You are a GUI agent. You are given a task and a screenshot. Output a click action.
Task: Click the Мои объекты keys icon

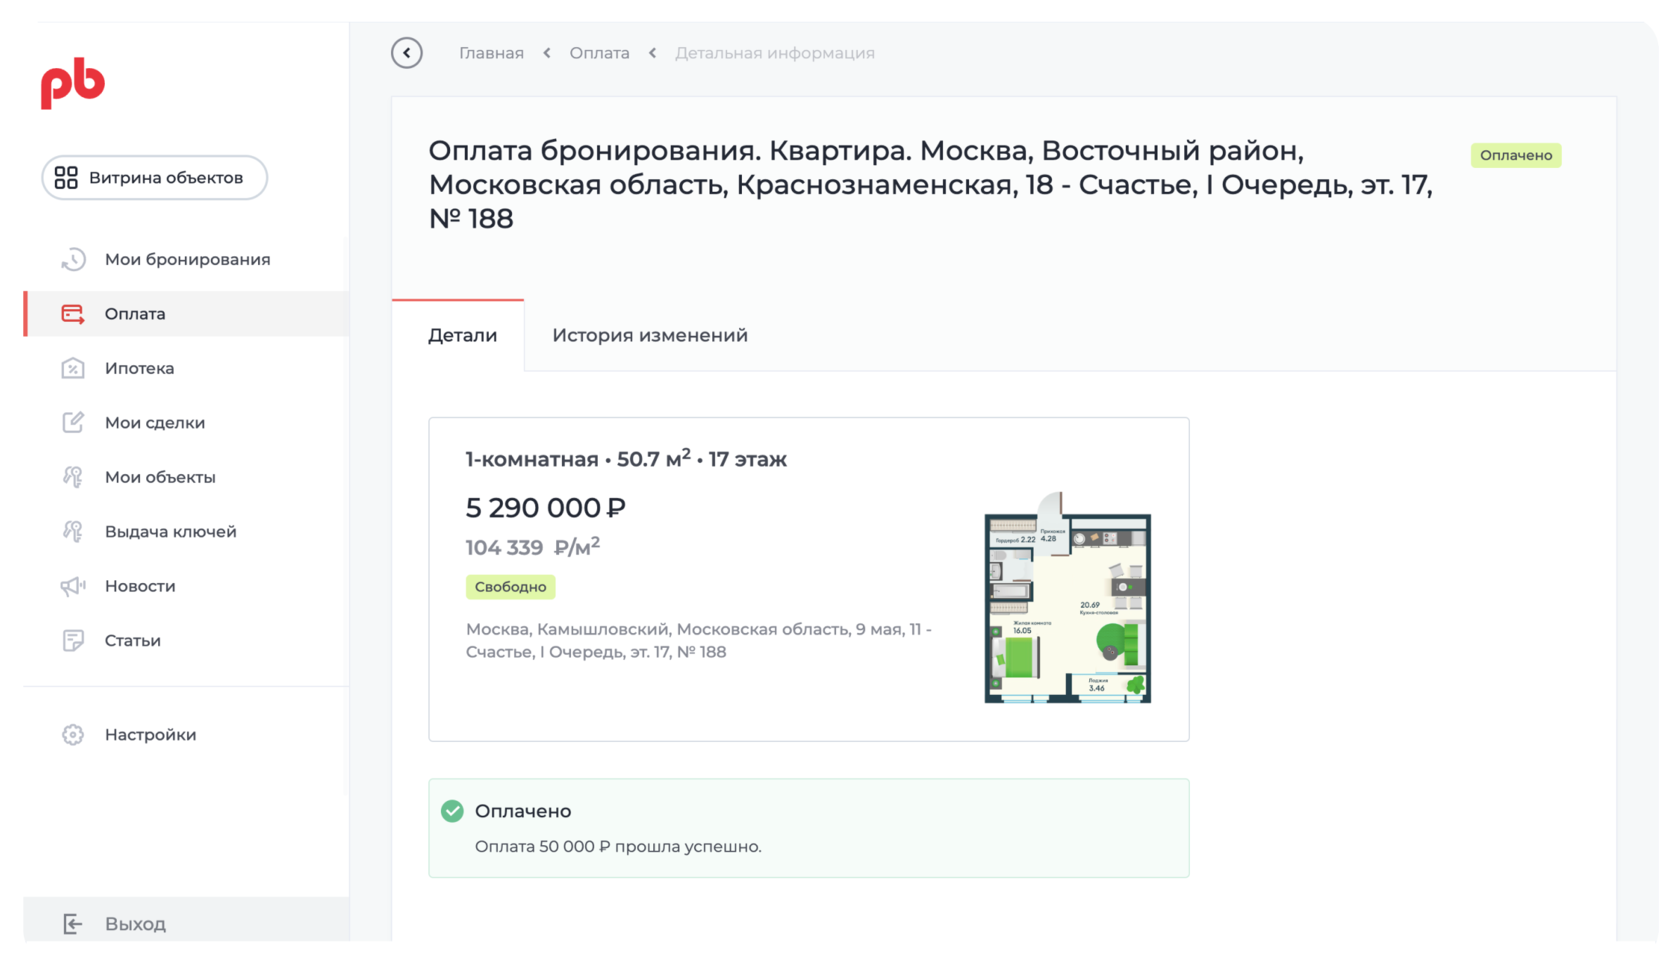click(72, 477)
